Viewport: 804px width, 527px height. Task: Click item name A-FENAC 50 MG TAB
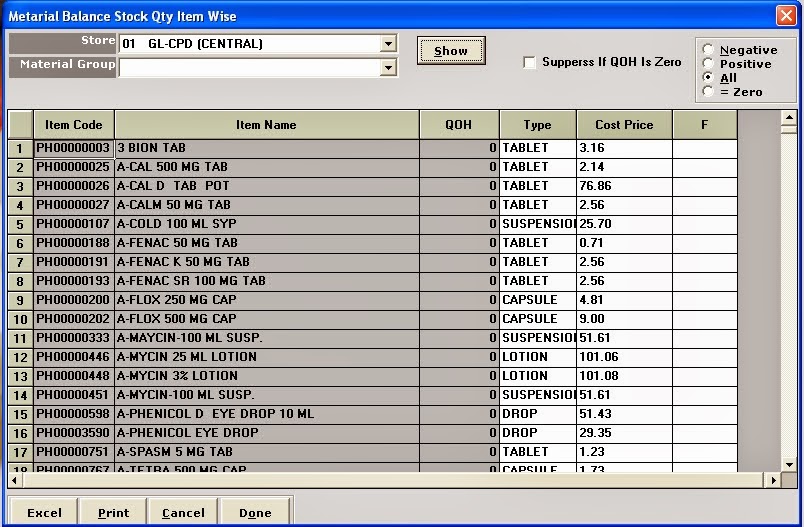(267, 243)
